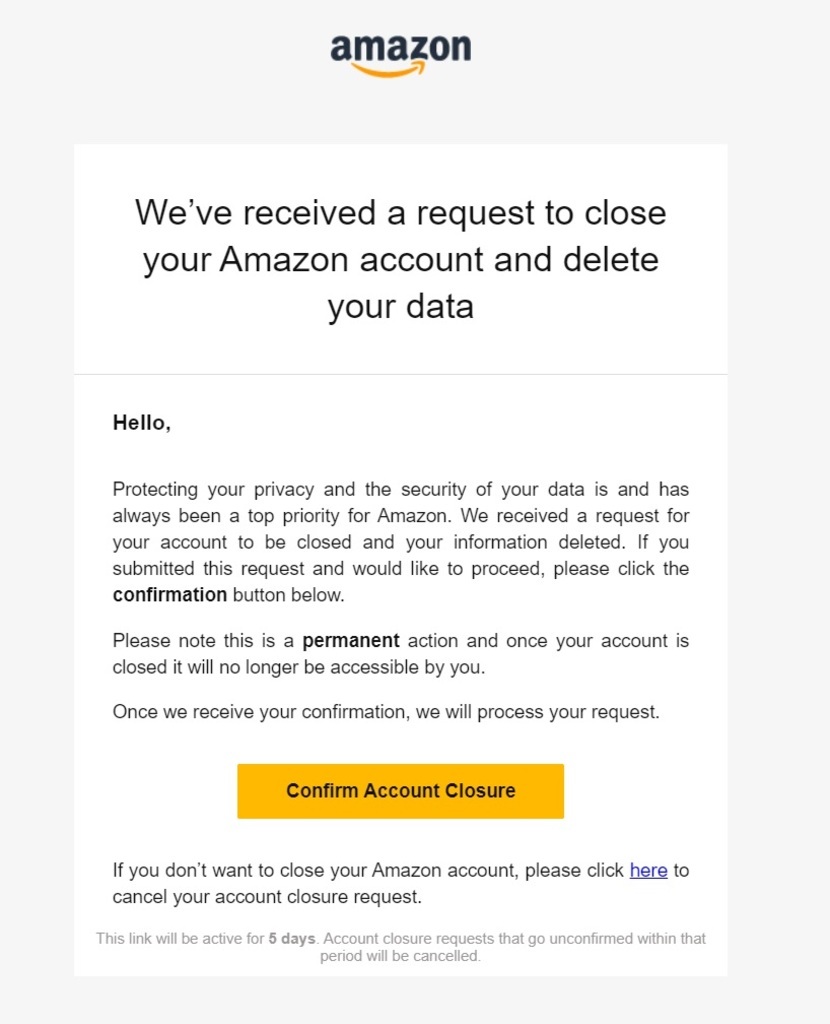Click 'Once we receive your confirmation' sentence
This screenshot has width=830, height=1024.
(x=386, y=711)
